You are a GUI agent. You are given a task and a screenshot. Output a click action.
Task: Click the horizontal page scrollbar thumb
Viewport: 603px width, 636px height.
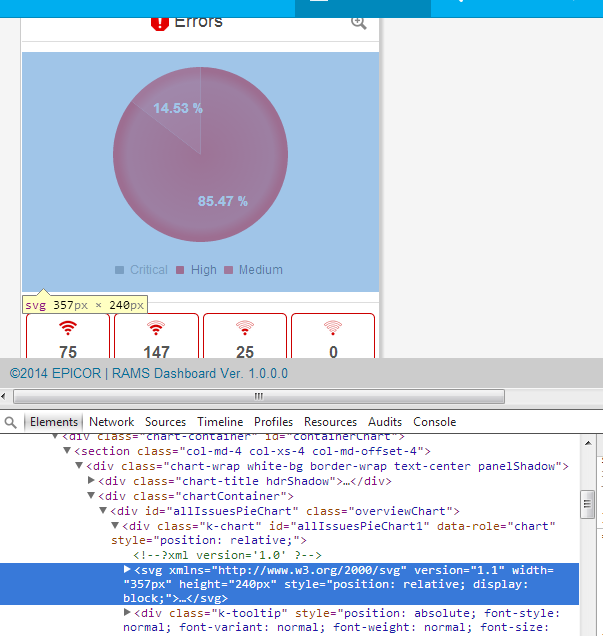(259, 396)
